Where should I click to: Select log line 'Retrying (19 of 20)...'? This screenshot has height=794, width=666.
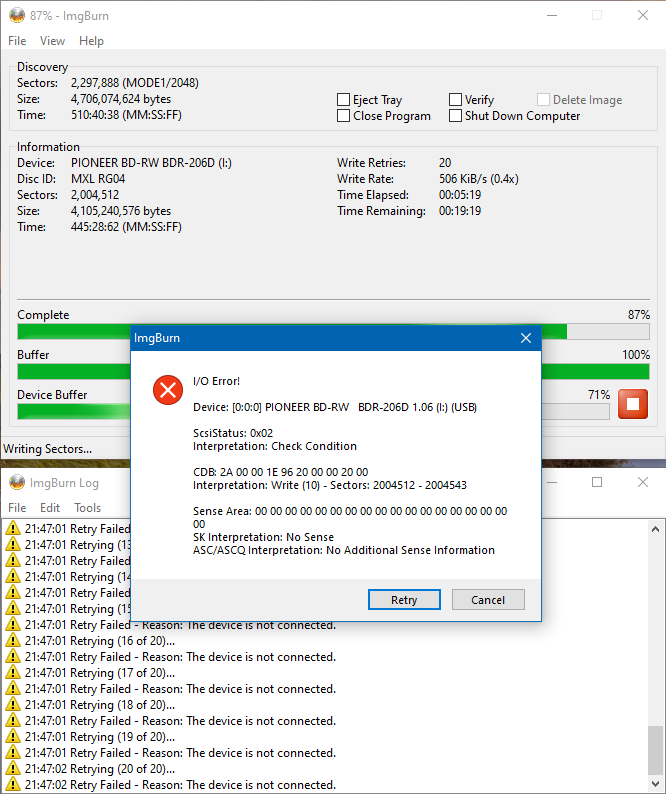100,737
